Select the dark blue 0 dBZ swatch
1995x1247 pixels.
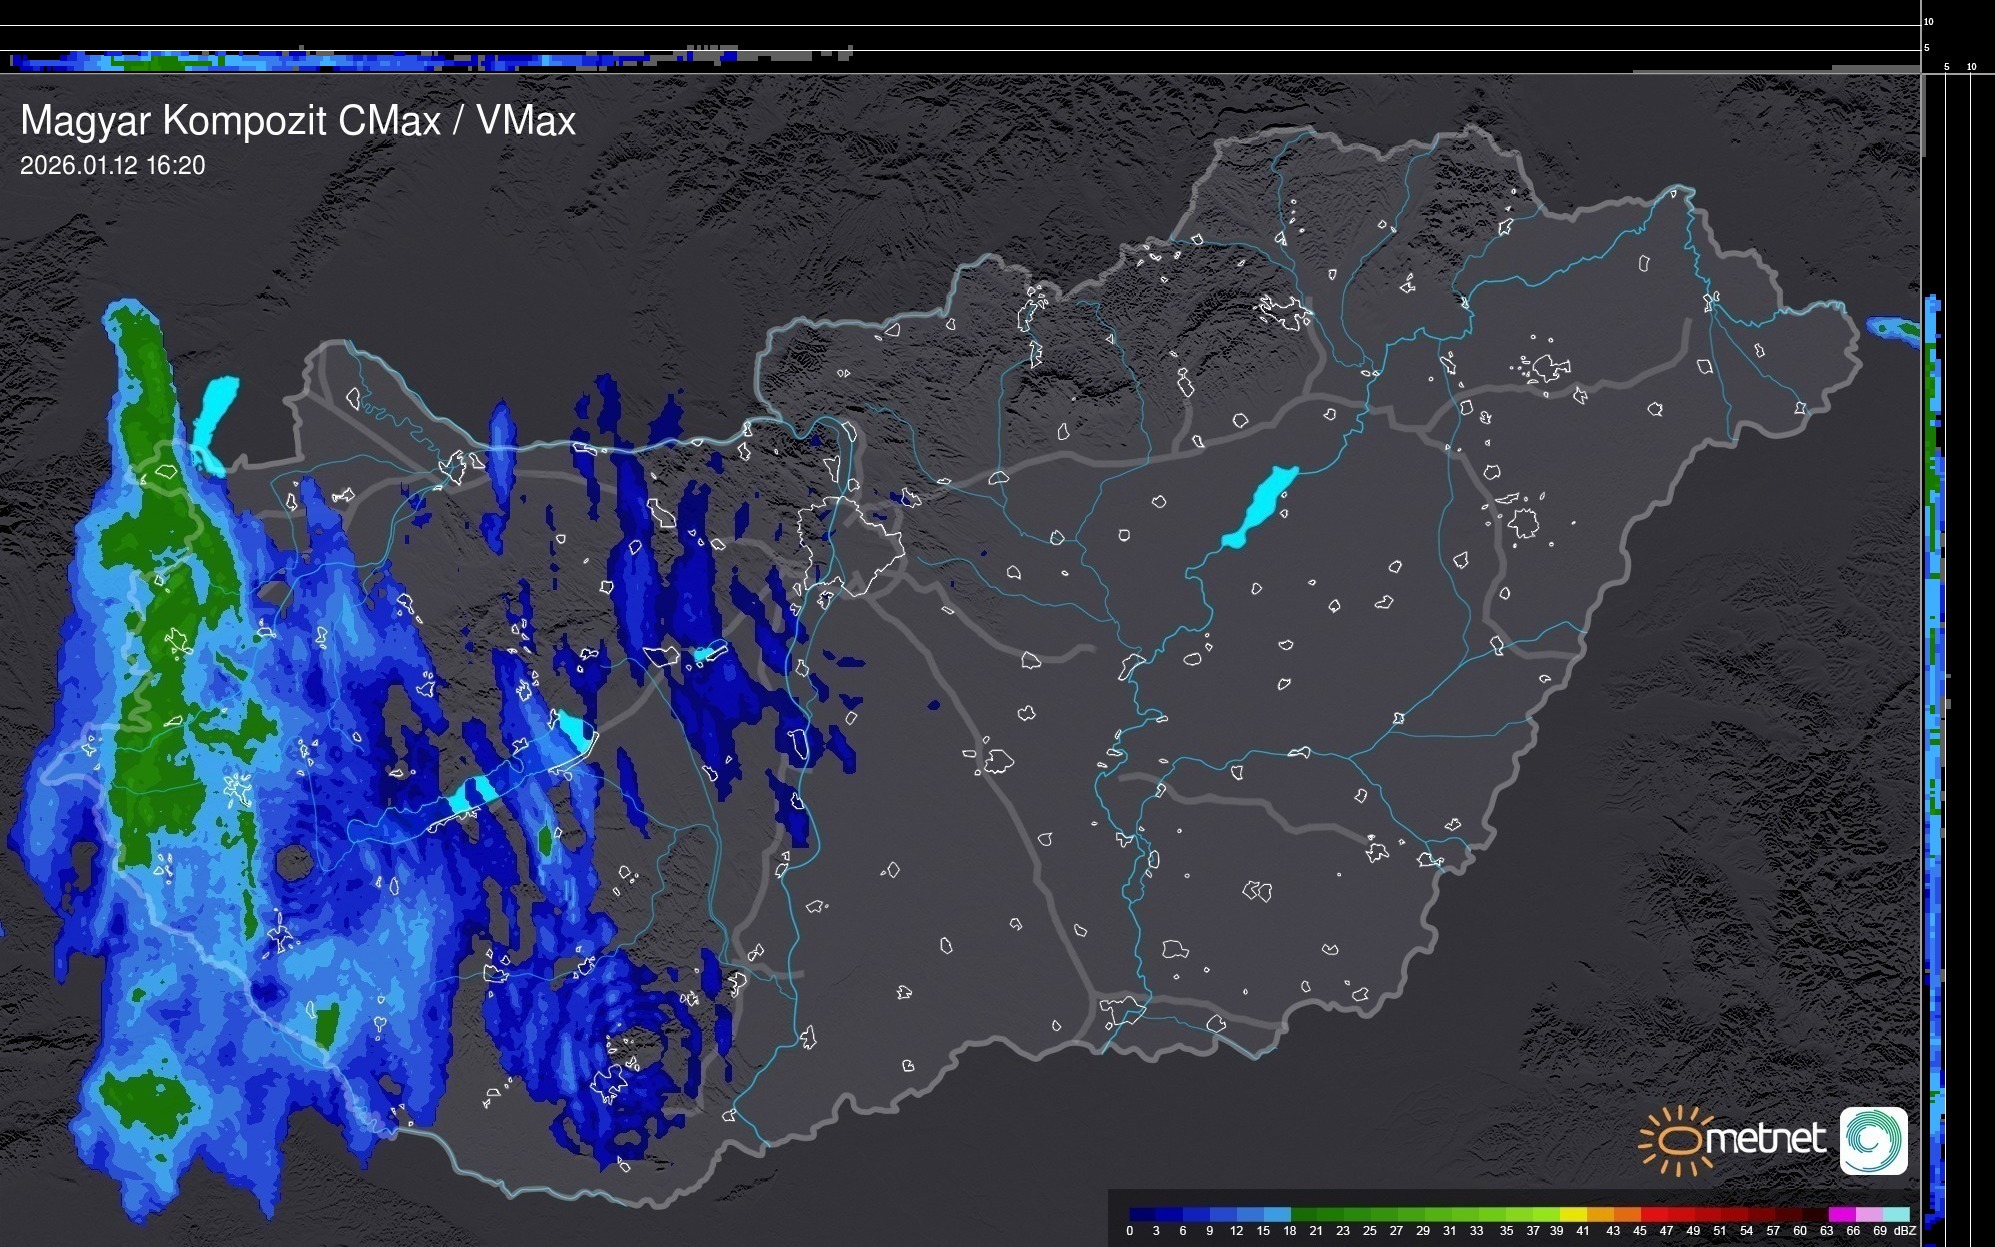tap(1142, 1214)
